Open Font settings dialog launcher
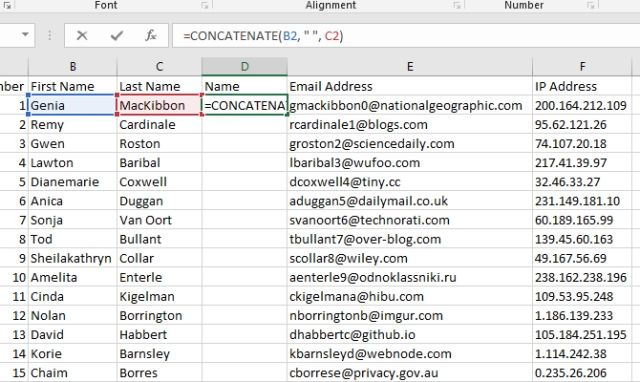Image resolution: width=640 pixels, height=382 pixels. (x=205, y=5)
